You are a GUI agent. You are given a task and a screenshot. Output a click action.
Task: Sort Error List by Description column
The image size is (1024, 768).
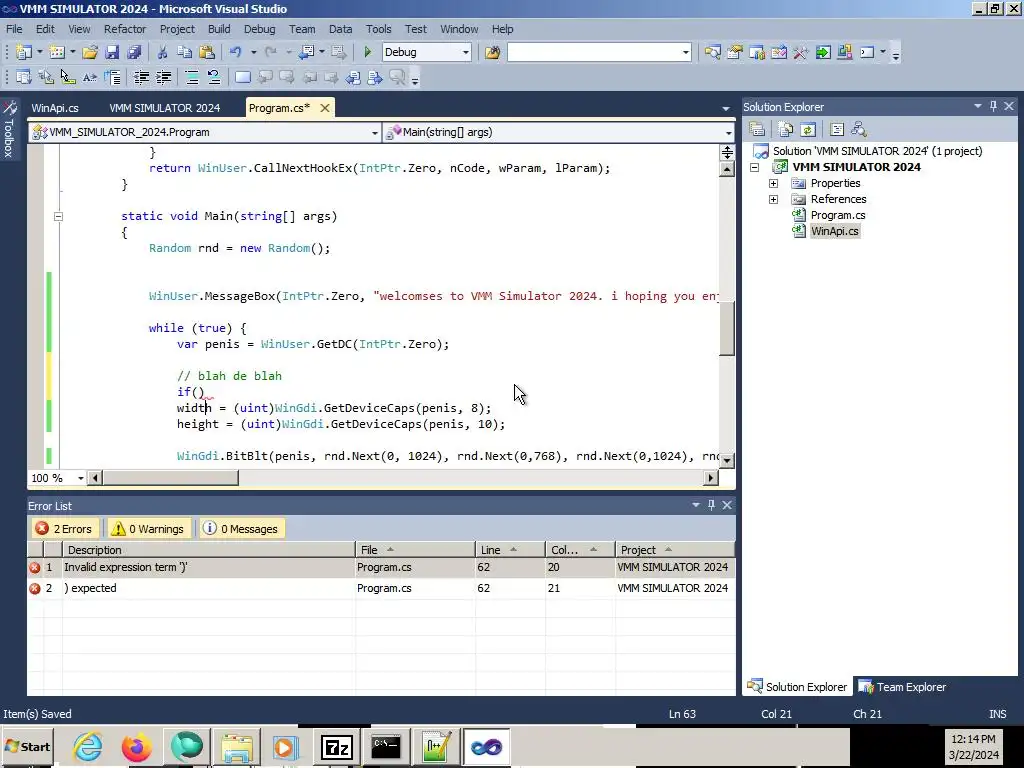click(208, 550)
